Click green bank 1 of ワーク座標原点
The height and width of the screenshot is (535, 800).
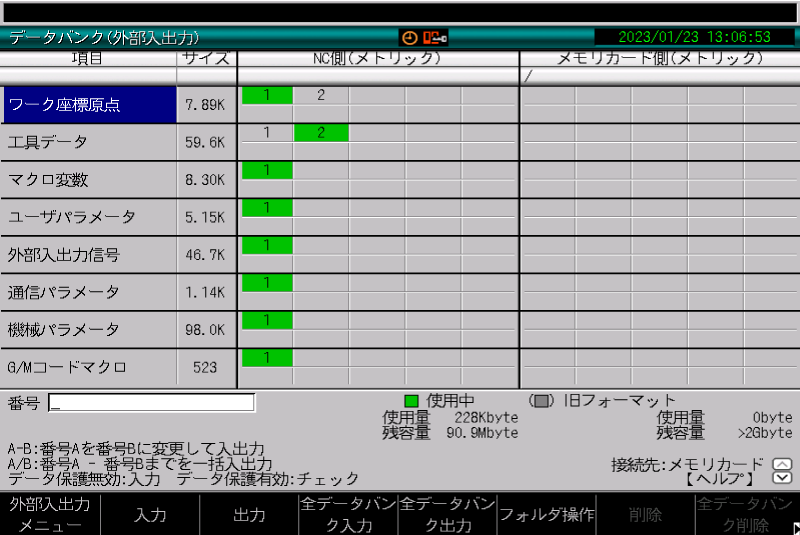tap(267, 95)
